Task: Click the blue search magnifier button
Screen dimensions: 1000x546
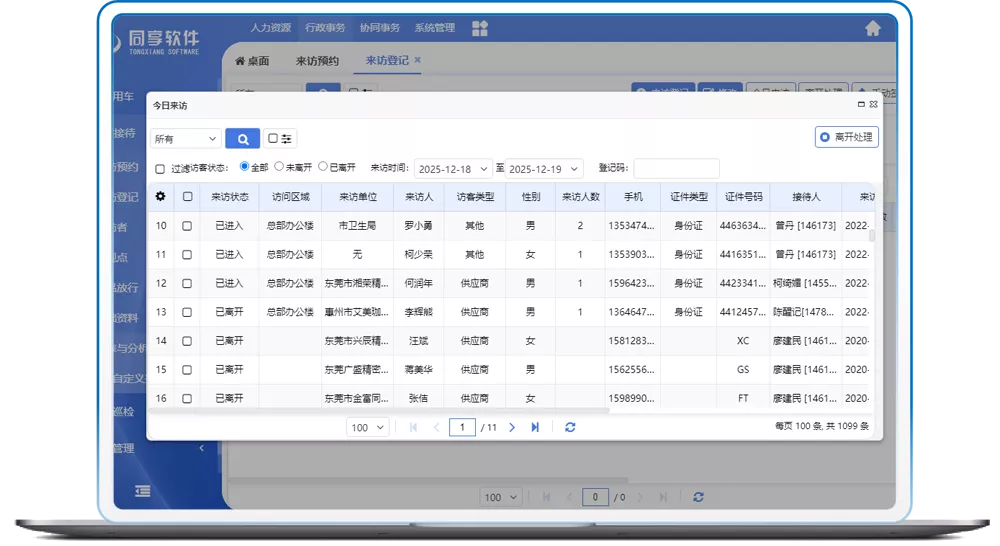Action: tap(242, 138)
